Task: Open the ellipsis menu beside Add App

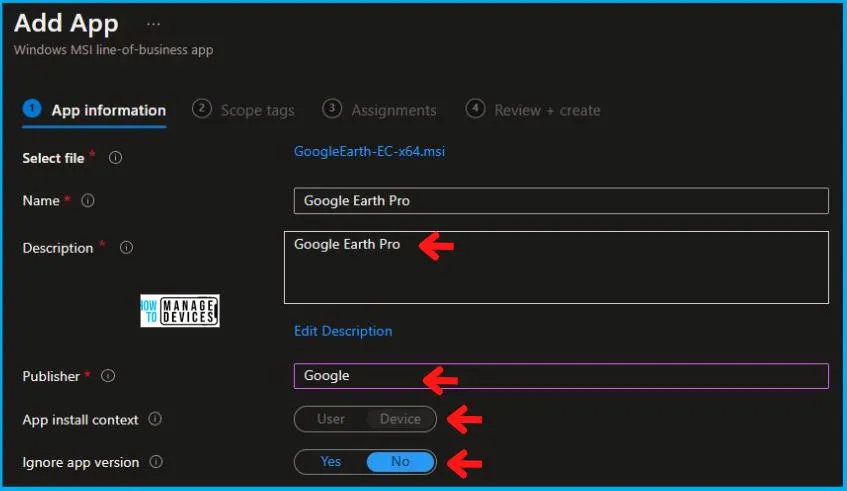Action: [x=153, y=24]
